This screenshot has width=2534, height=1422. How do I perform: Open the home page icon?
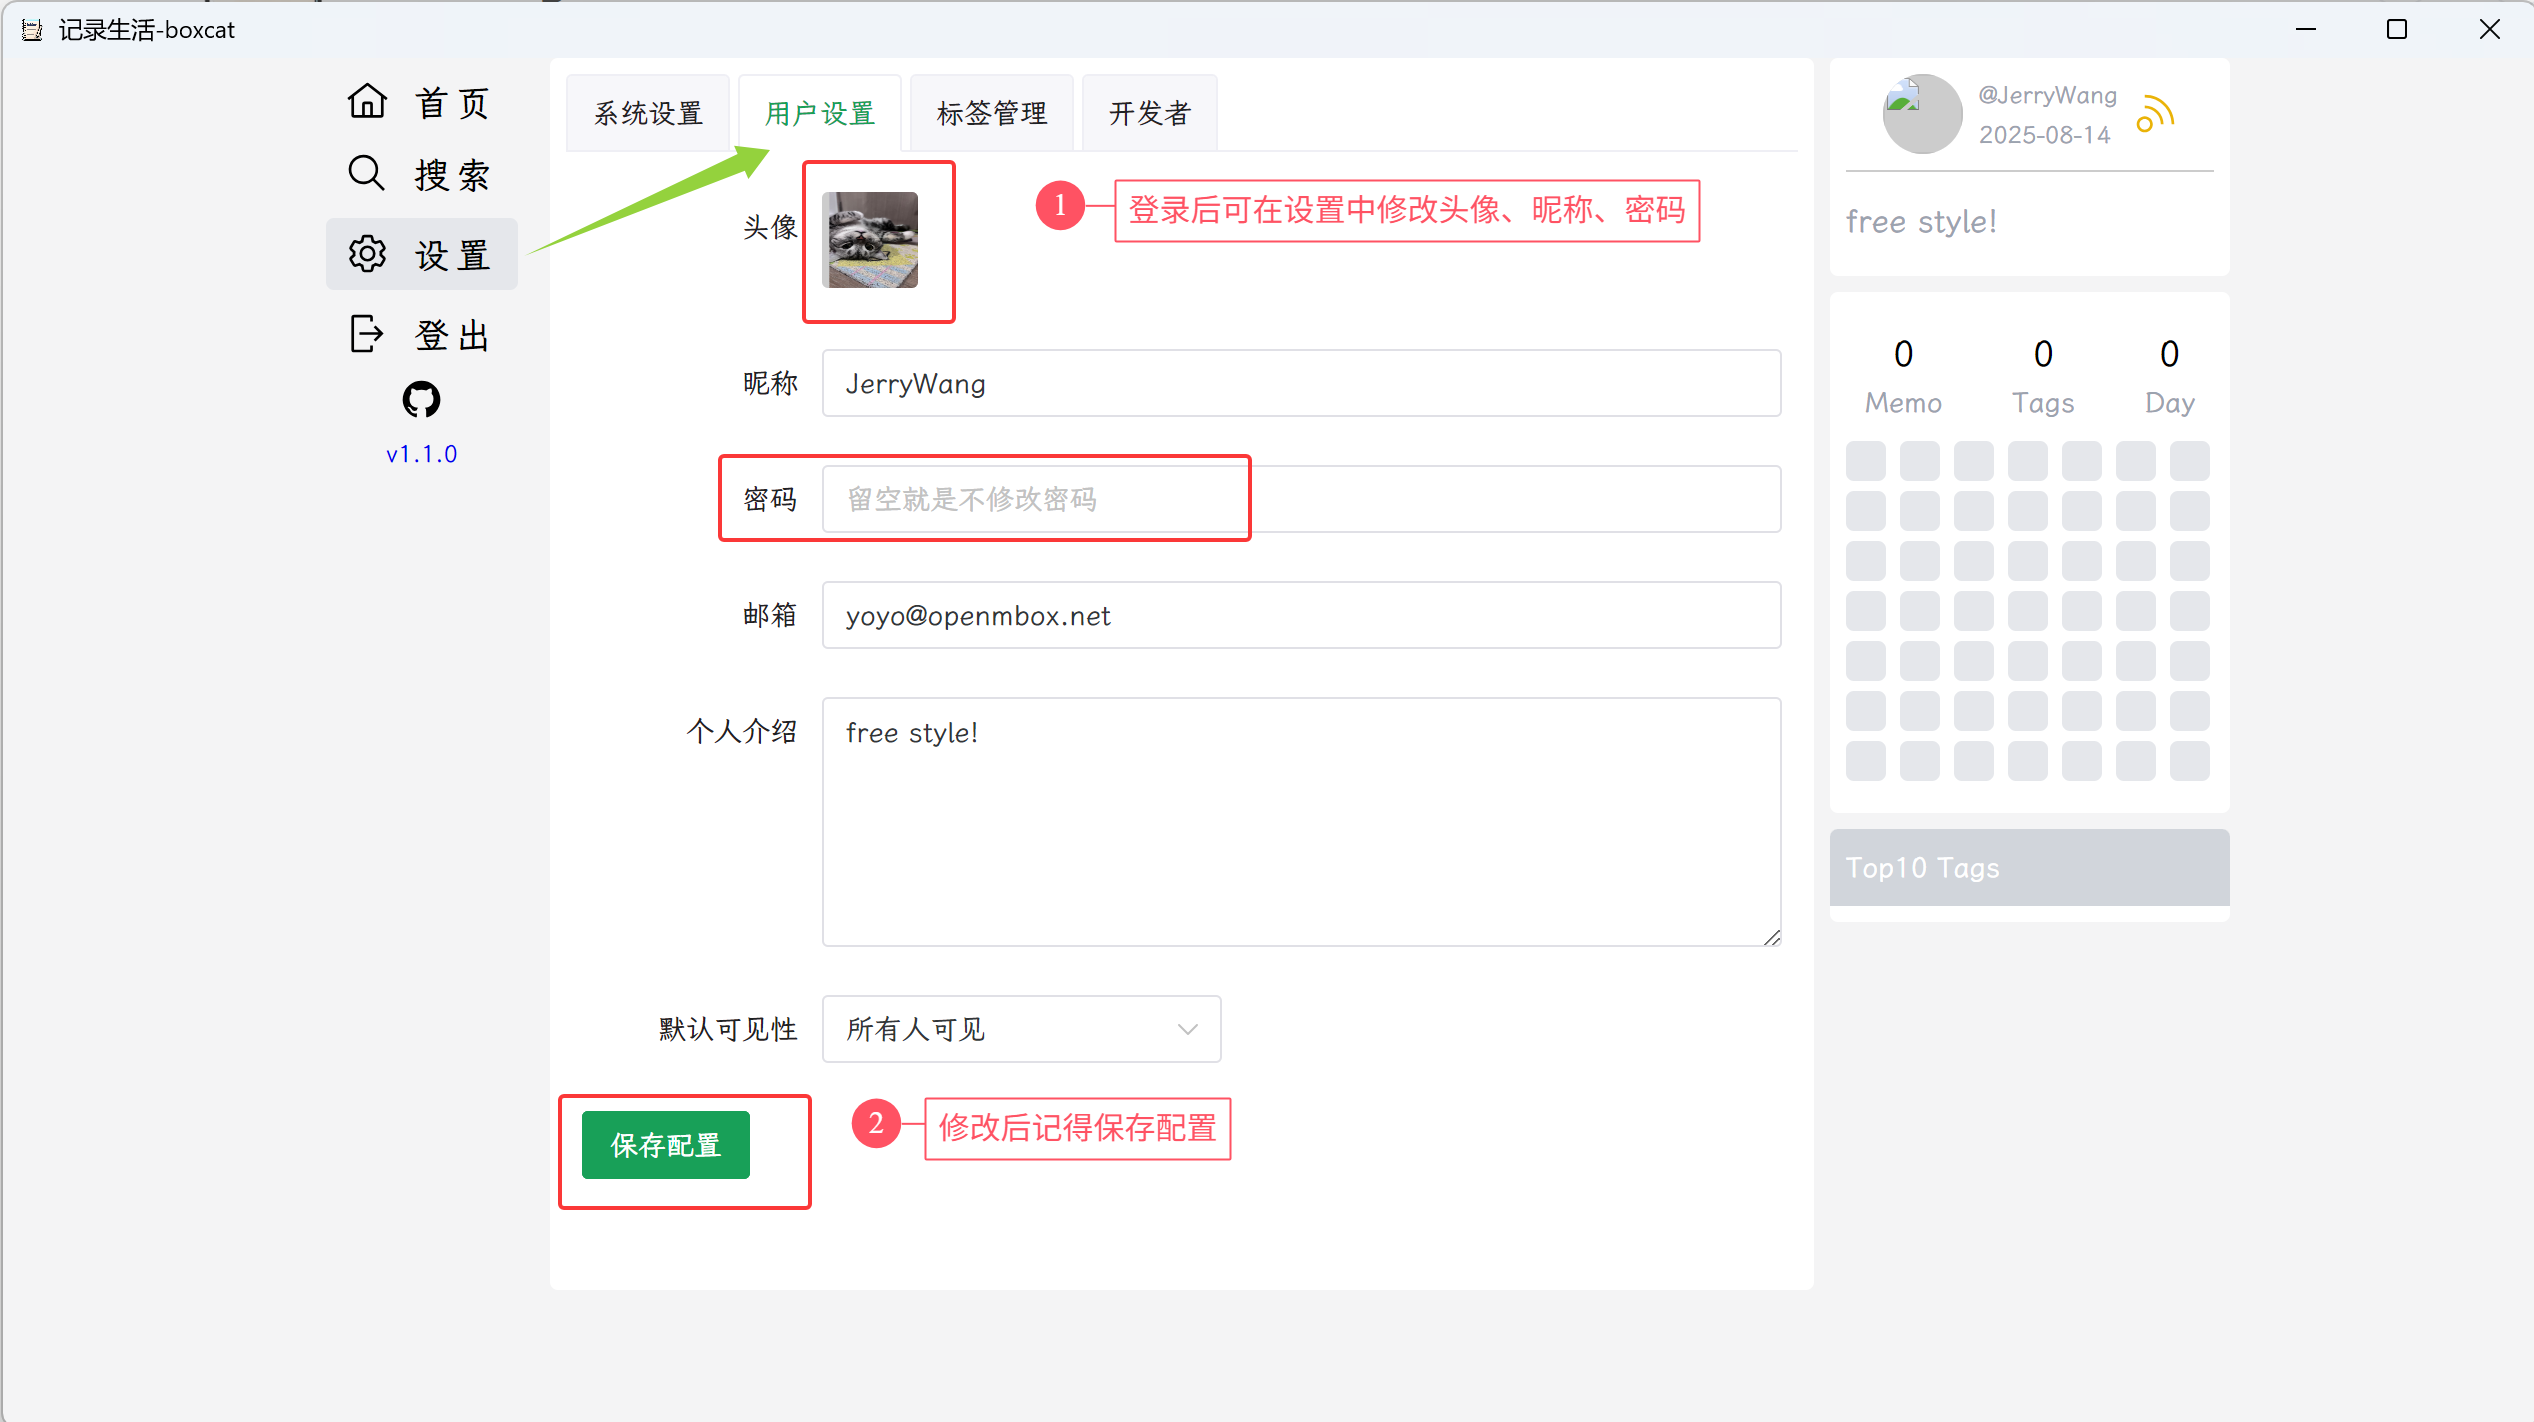[367, 101]
